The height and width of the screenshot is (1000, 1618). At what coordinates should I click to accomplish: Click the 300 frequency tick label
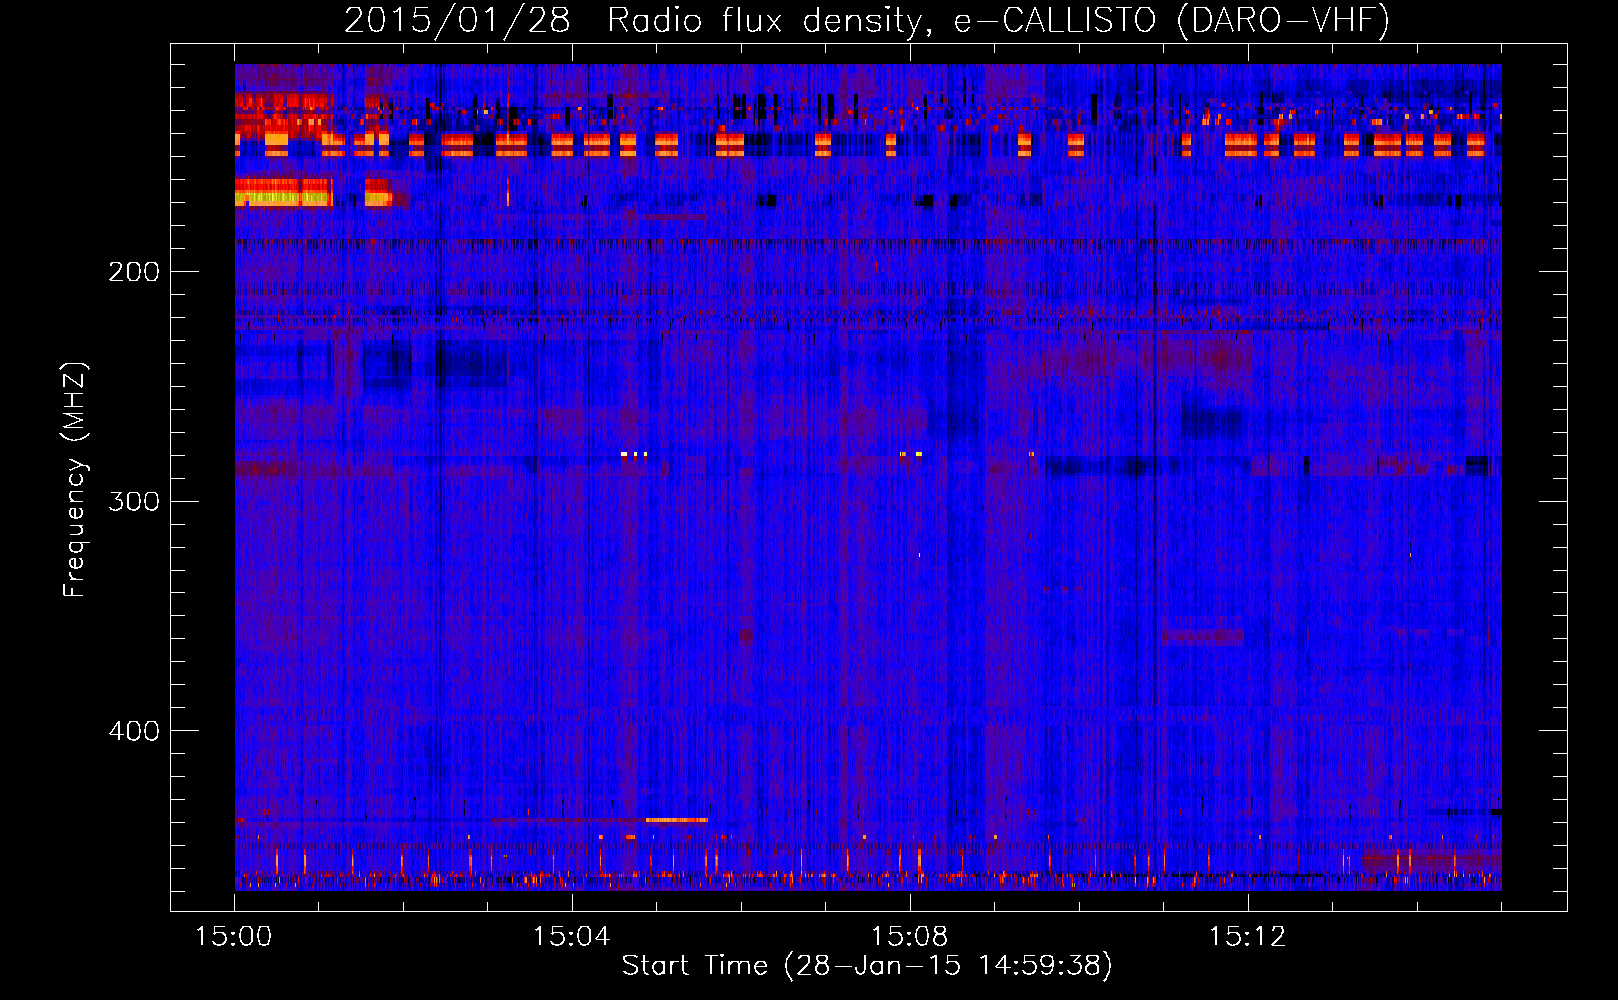tap(134, 501)
